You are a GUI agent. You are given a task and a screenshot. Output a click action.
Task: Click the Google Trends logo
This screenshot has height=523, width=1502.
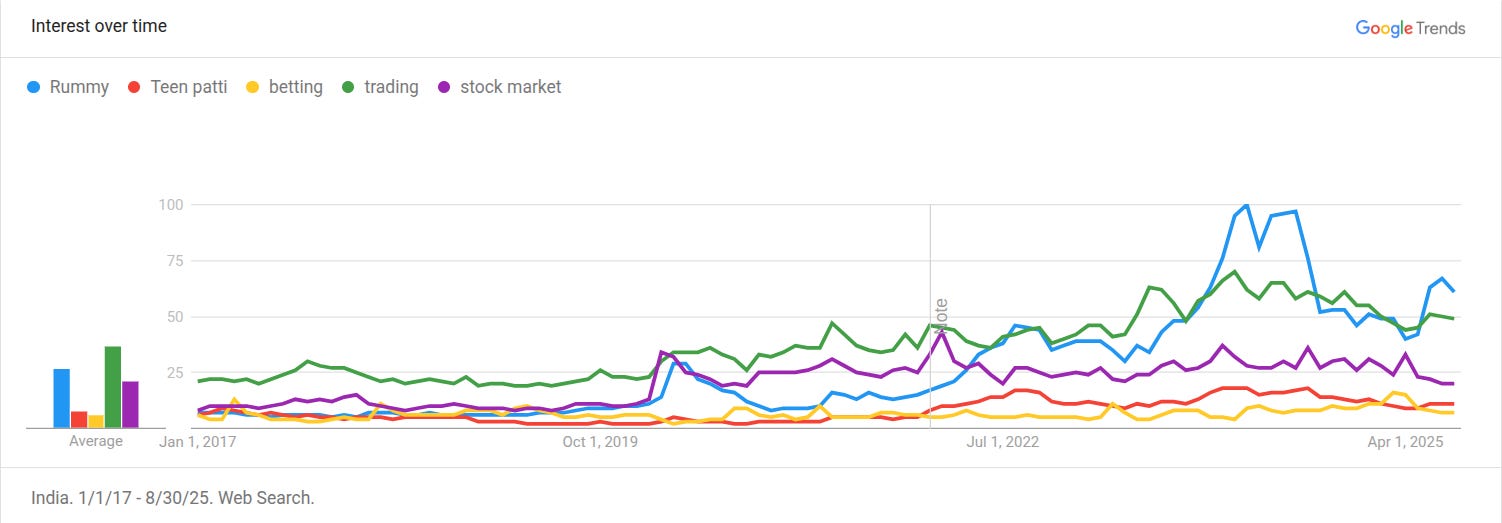[1410, 28]
